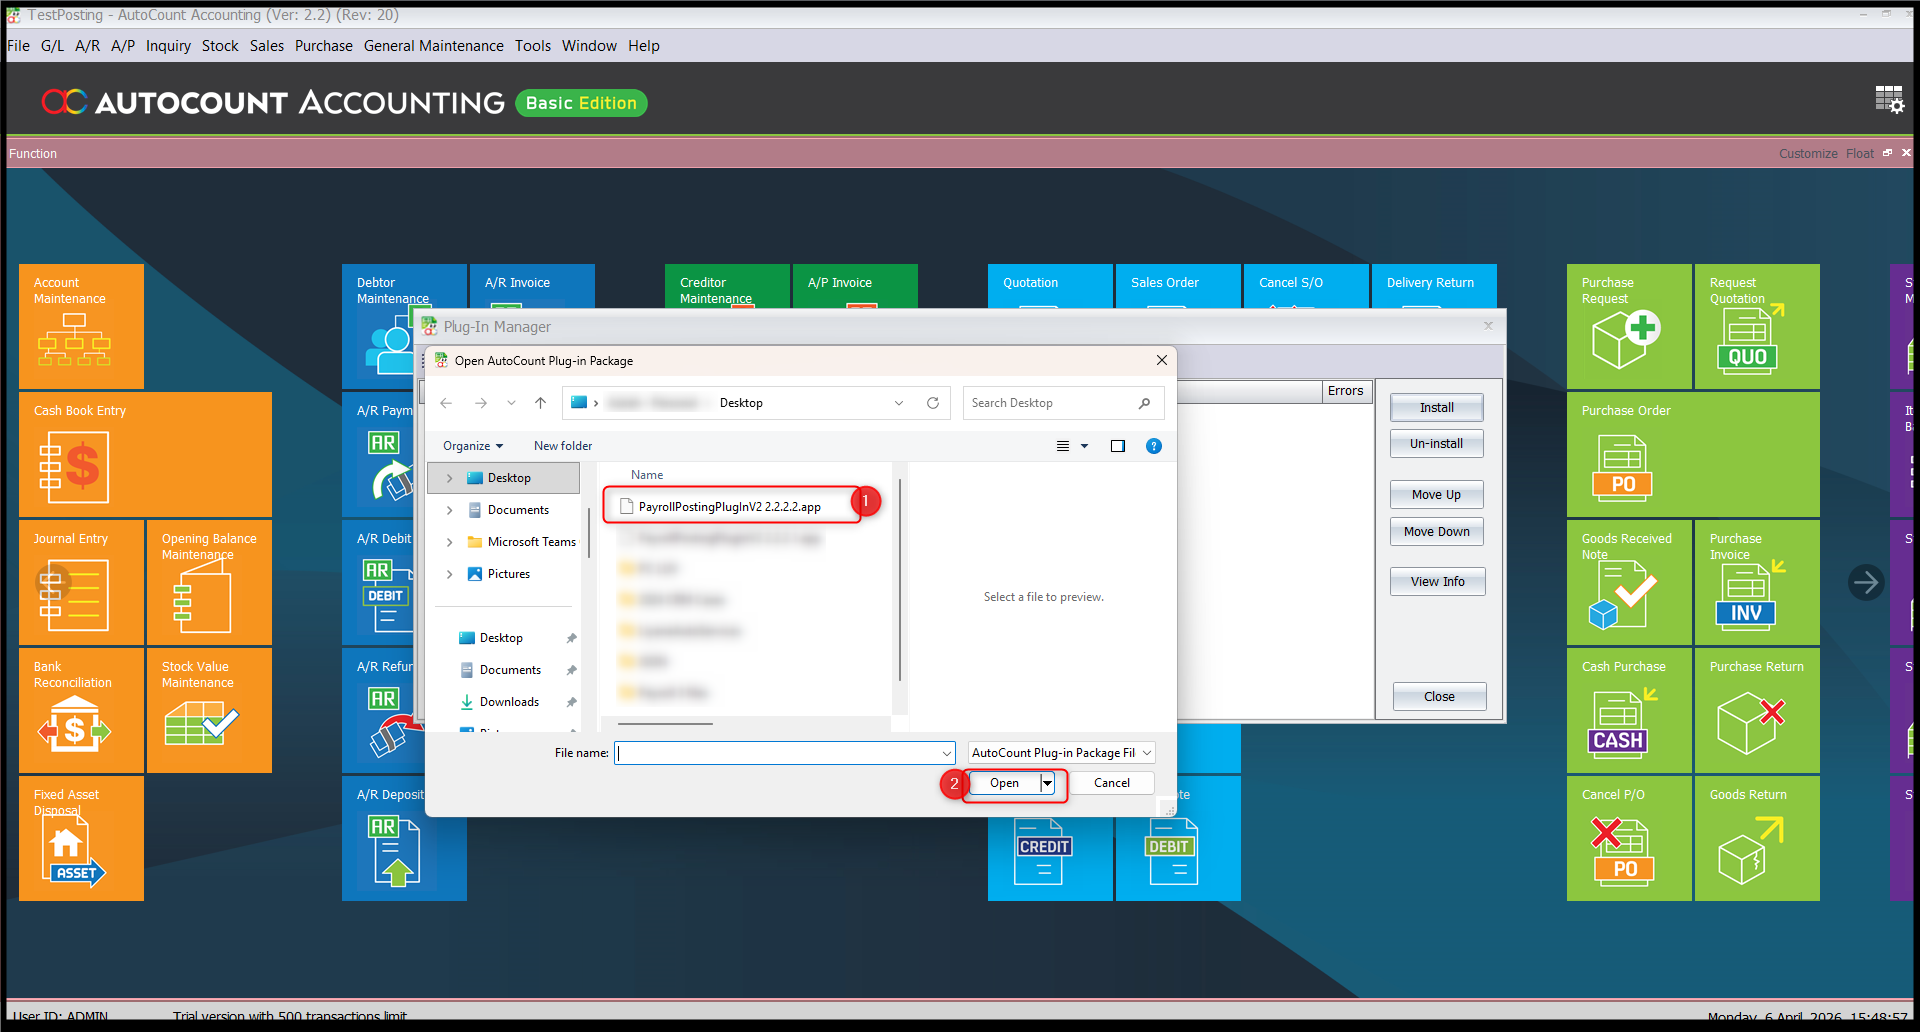Open the G/L menu

pyautogui.click(x=52, y=46)
